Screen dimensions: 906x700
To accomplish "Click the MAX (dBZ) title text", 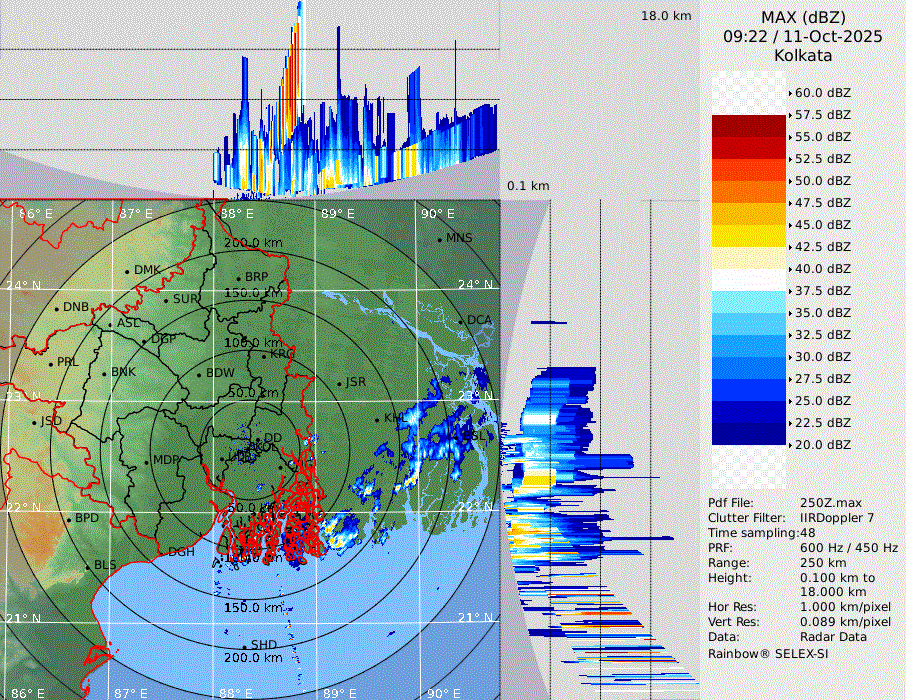I will pos(803,17).
